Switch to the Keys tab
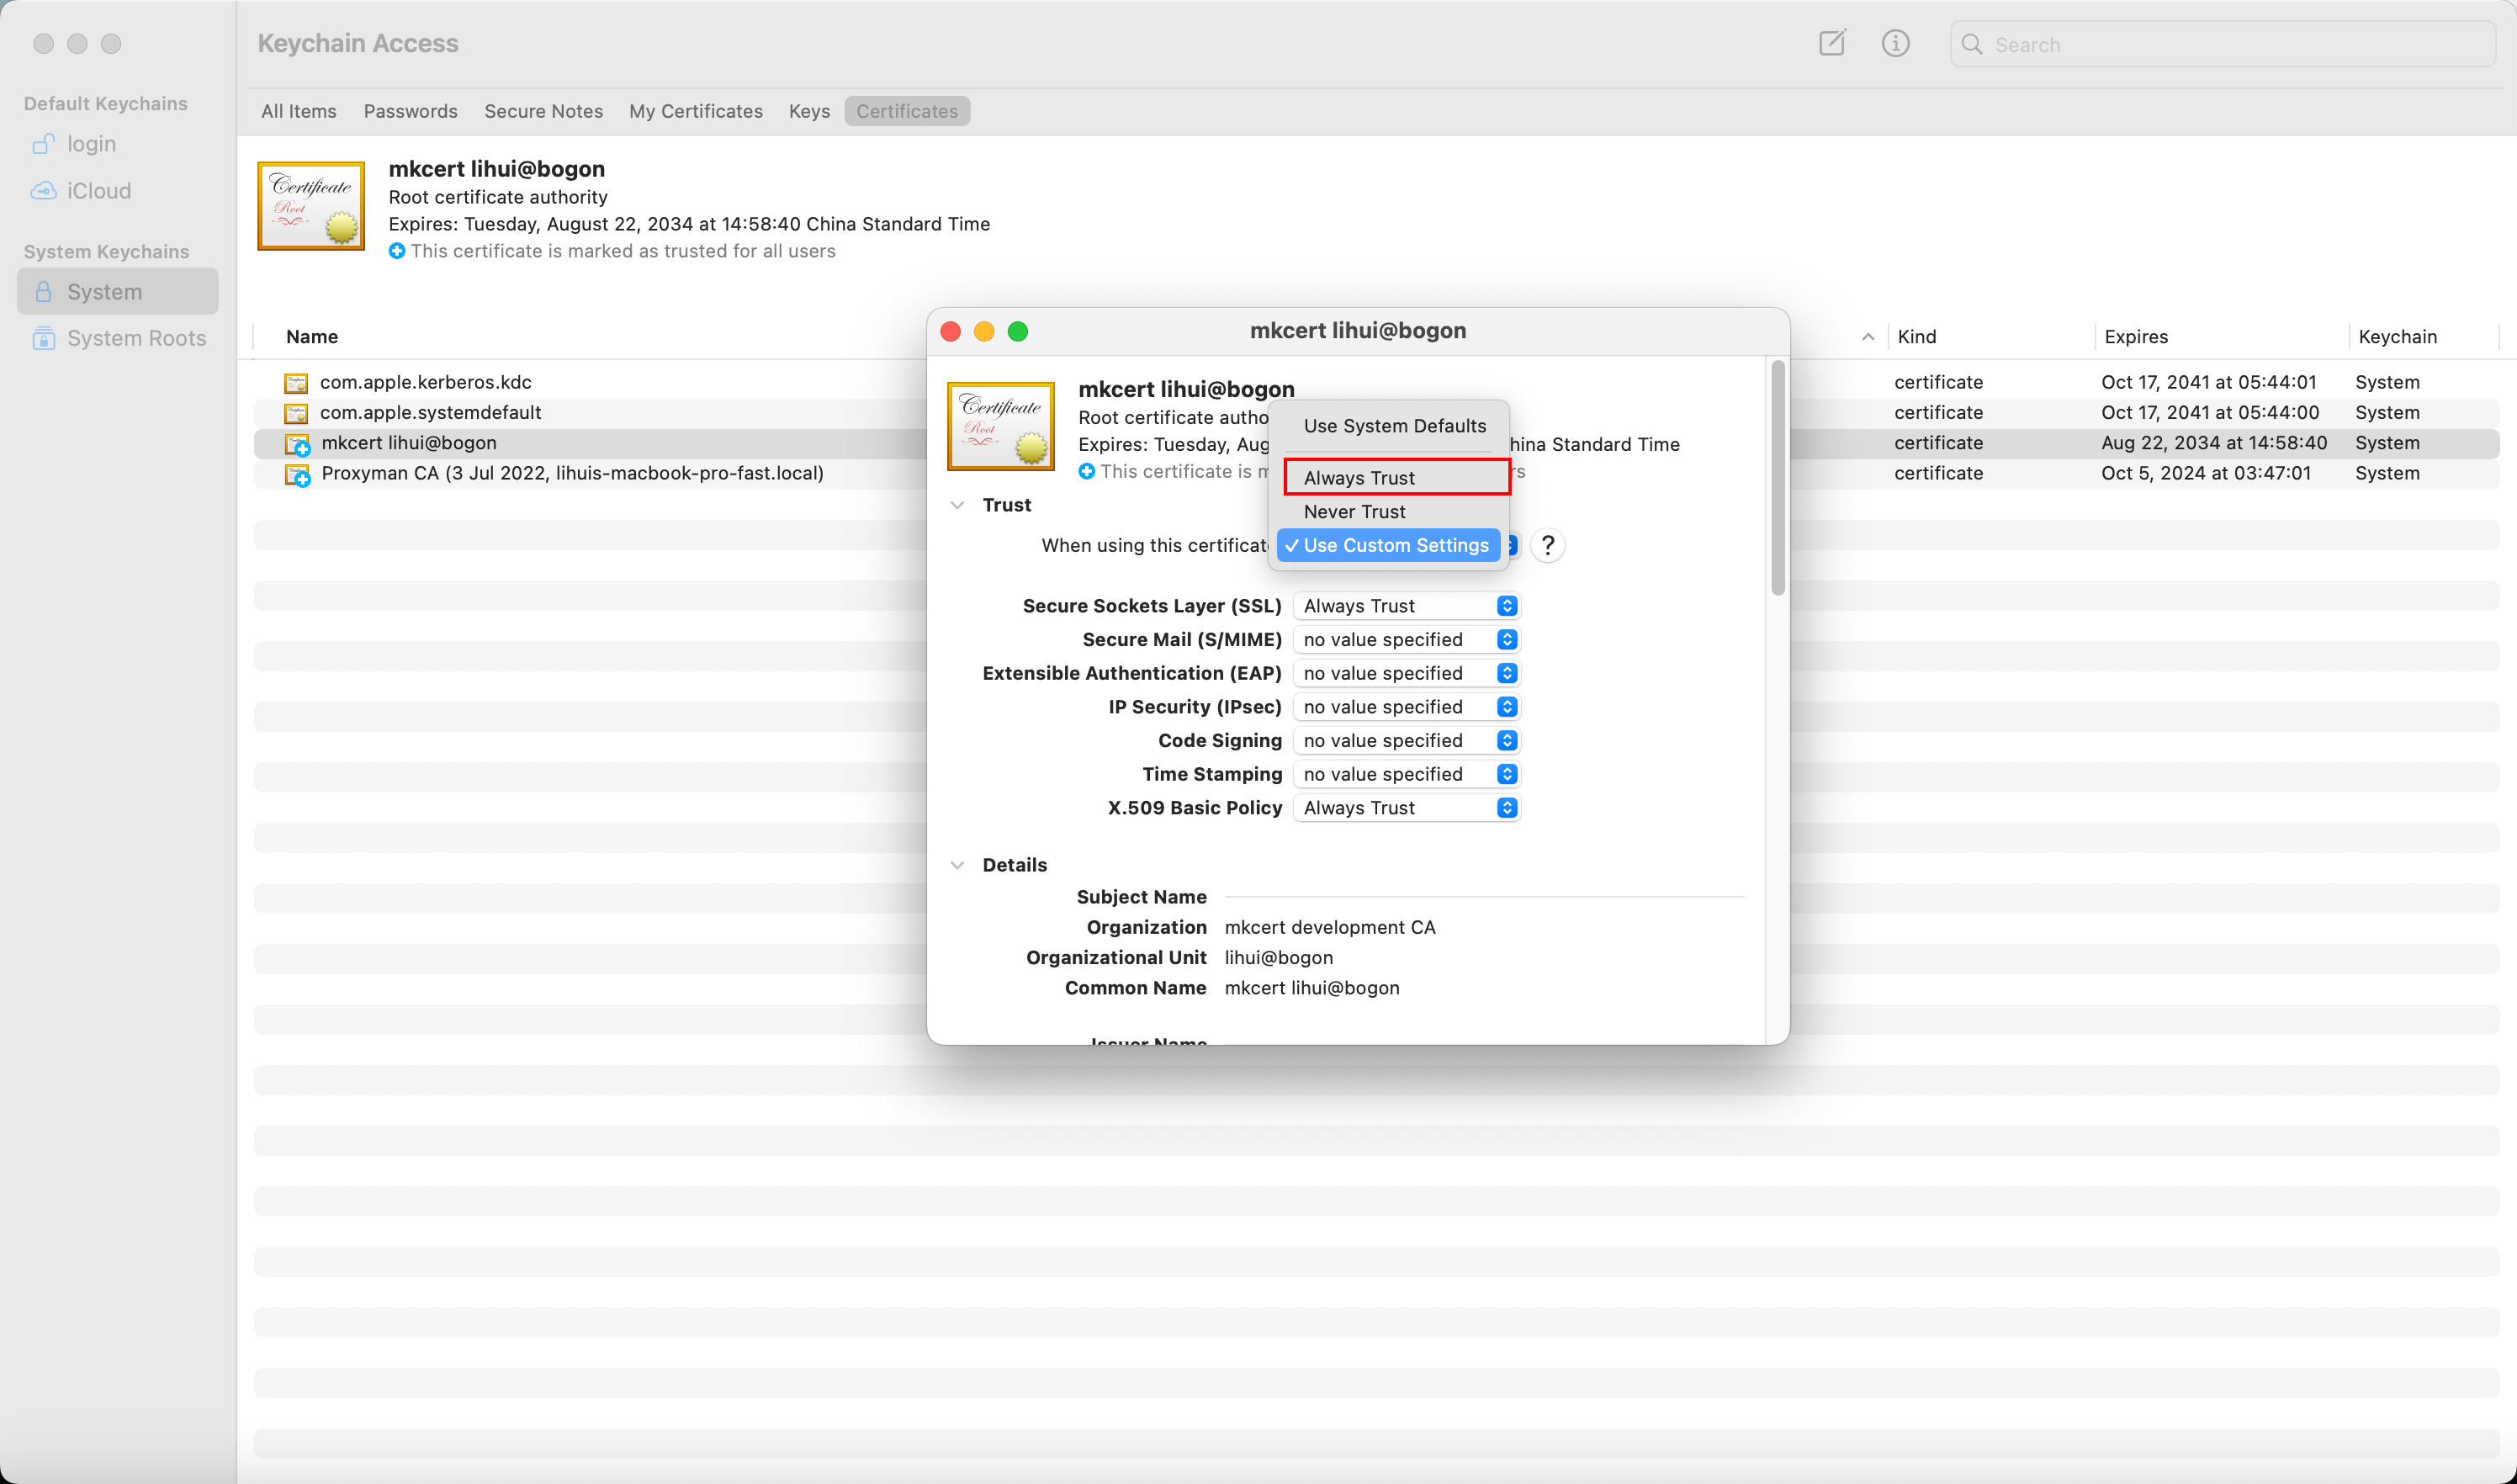 coord(809,111)
